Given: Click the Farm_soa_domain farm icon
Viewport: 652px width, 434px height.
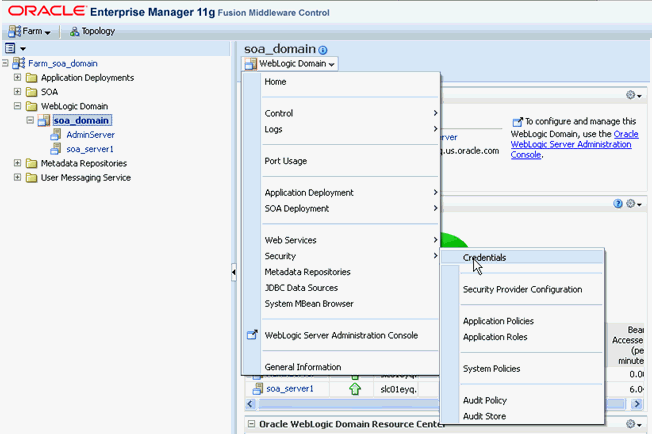Looking at the screenshot, I should click(x=19, y=63).
